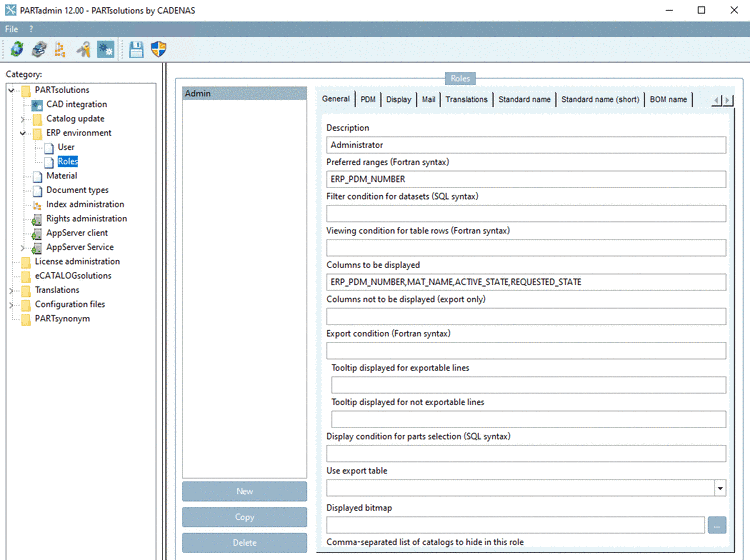Click the Description field with Administrator
This screenshot has width=750, height=560.
(x=526, y=145)
